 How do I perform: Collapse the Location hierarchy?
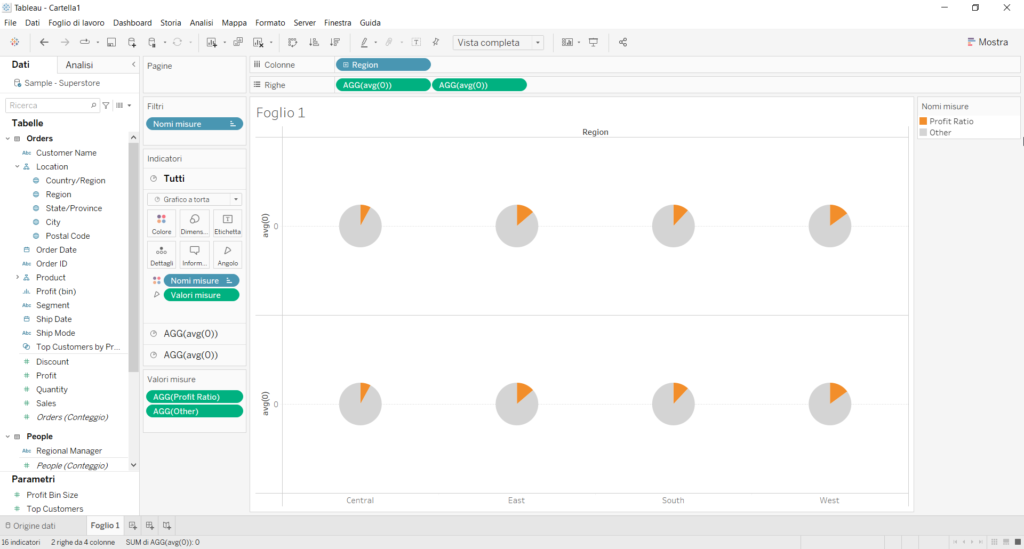(18, 166)
